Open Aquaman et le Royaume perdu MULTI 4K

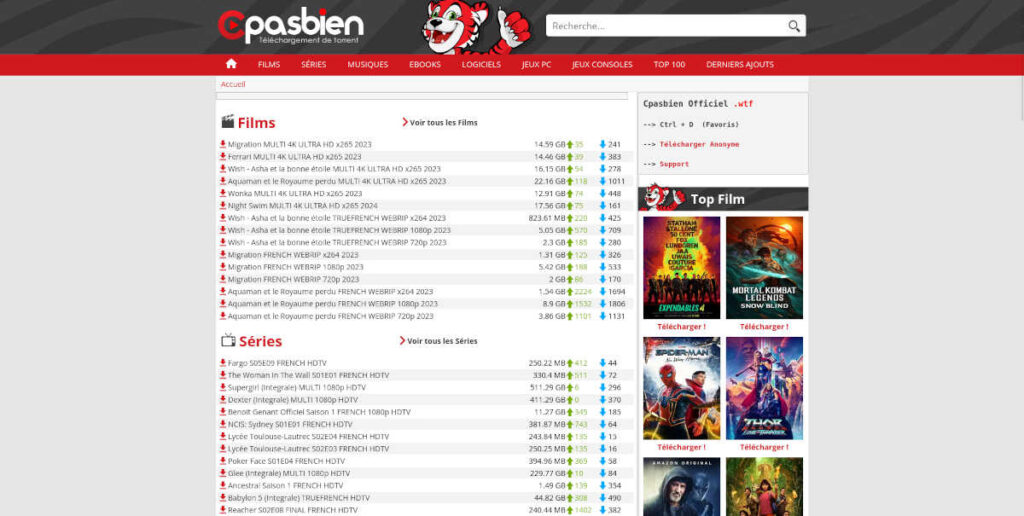coord(337,181)
